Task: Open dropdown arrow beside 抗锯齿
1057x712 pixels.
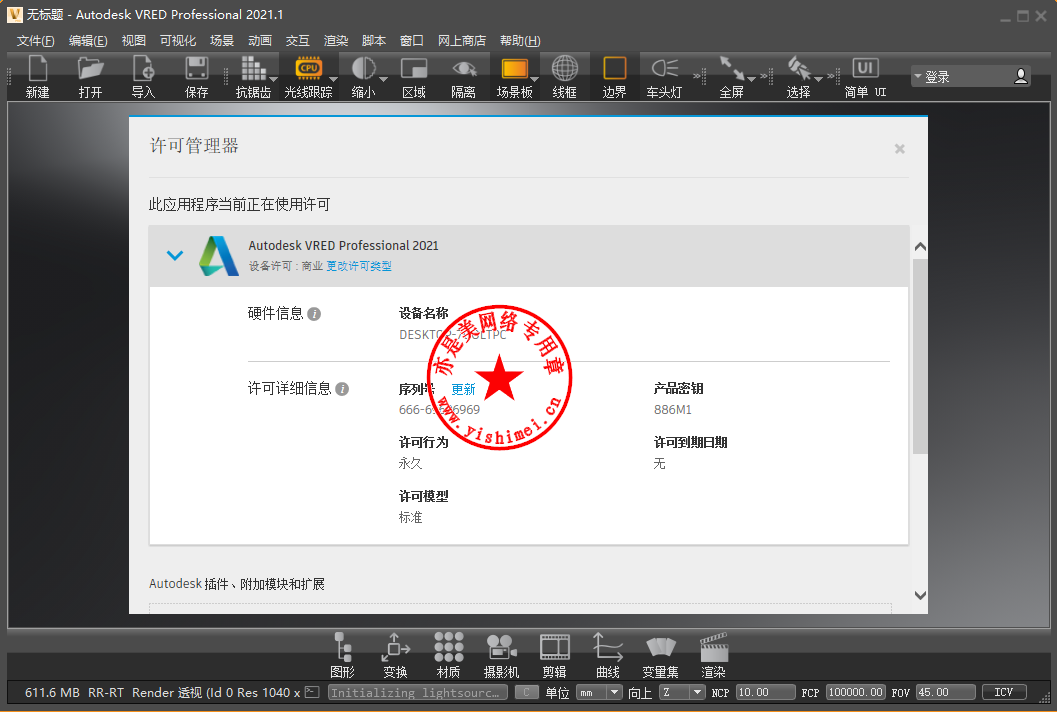Action: (273, 80)
